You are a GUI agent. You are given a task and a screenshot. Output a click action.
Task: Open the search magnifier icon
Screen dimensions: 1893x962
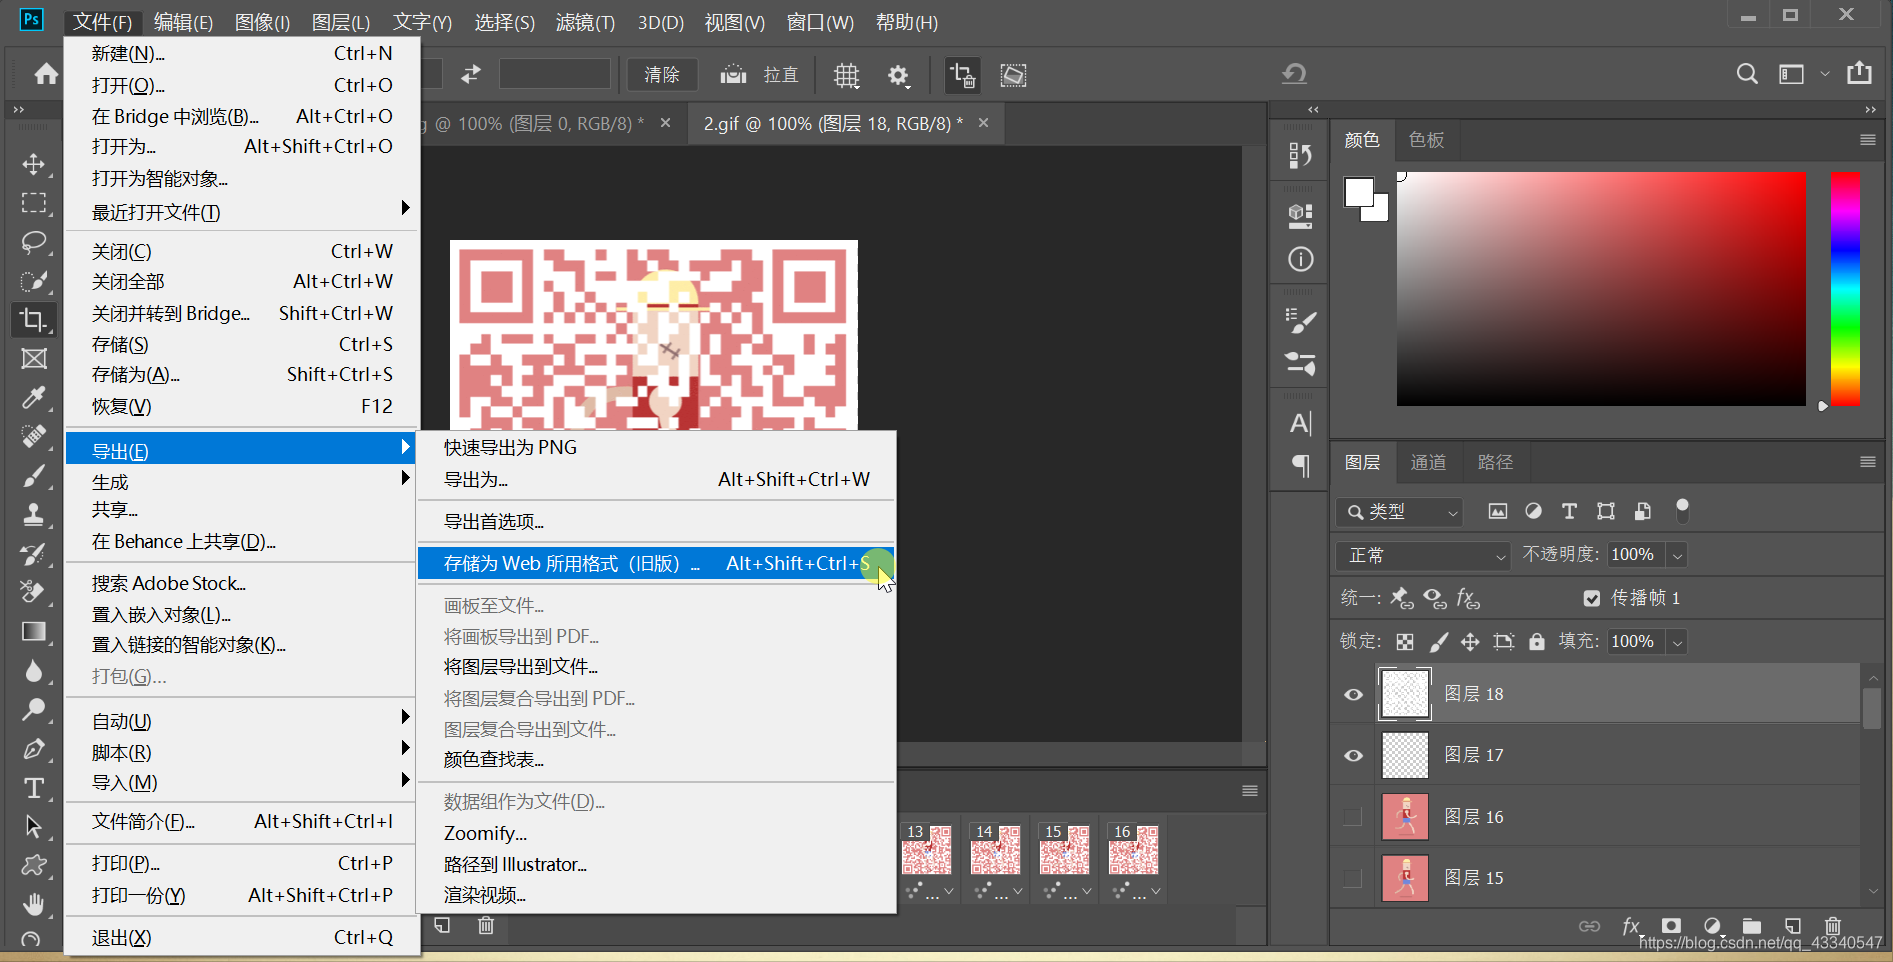click(1747, 74)
